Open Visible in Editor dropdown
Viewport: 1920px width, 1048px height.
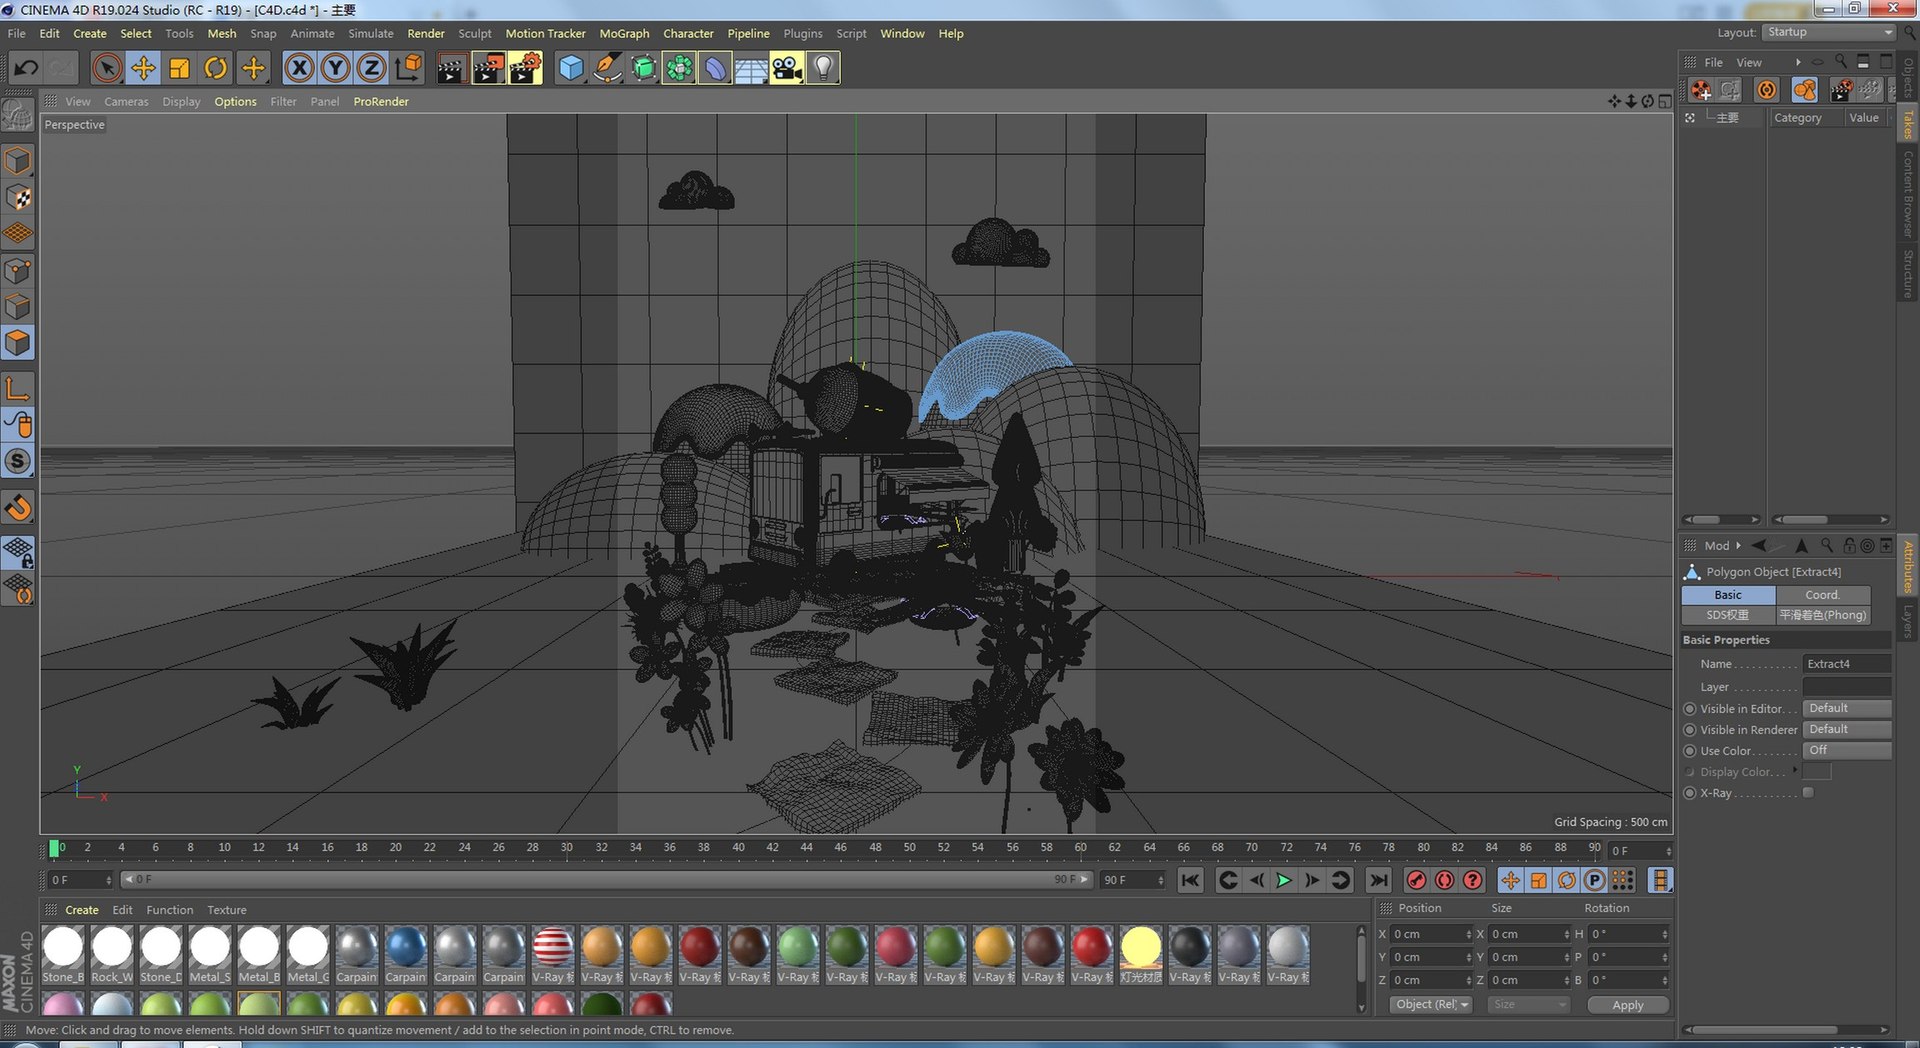pyautogui.click(x=1846, y=708)
